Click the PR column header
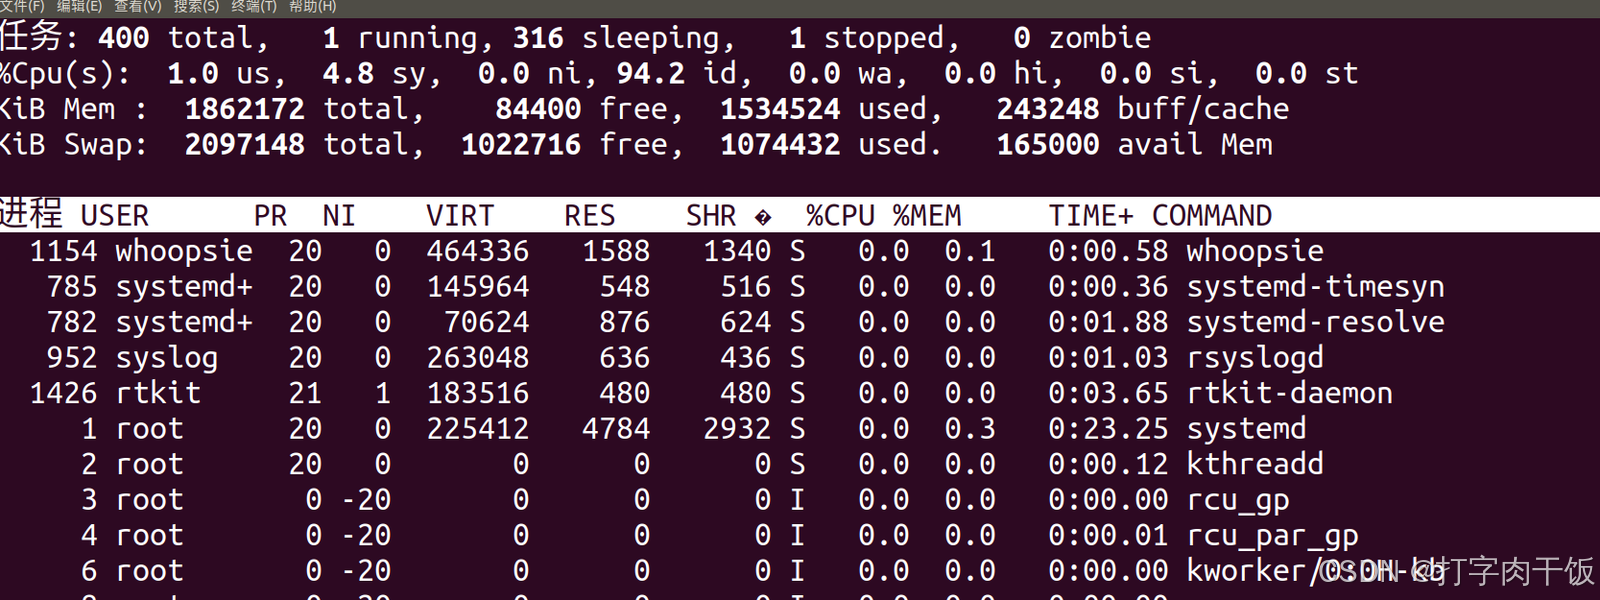The width and height of the screenshot is (1600, 600). pos(271,216)
